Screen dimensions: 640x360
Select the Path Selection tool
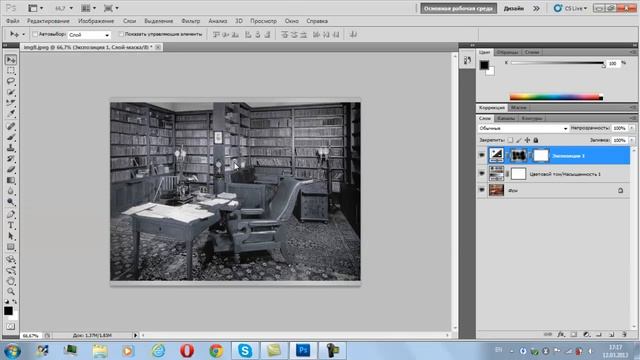point(11,236)
